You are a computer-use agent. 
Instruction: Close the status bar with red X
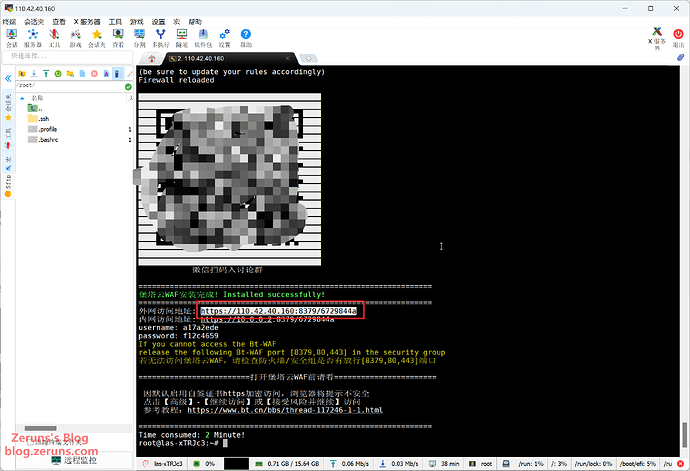coord(680,464)
